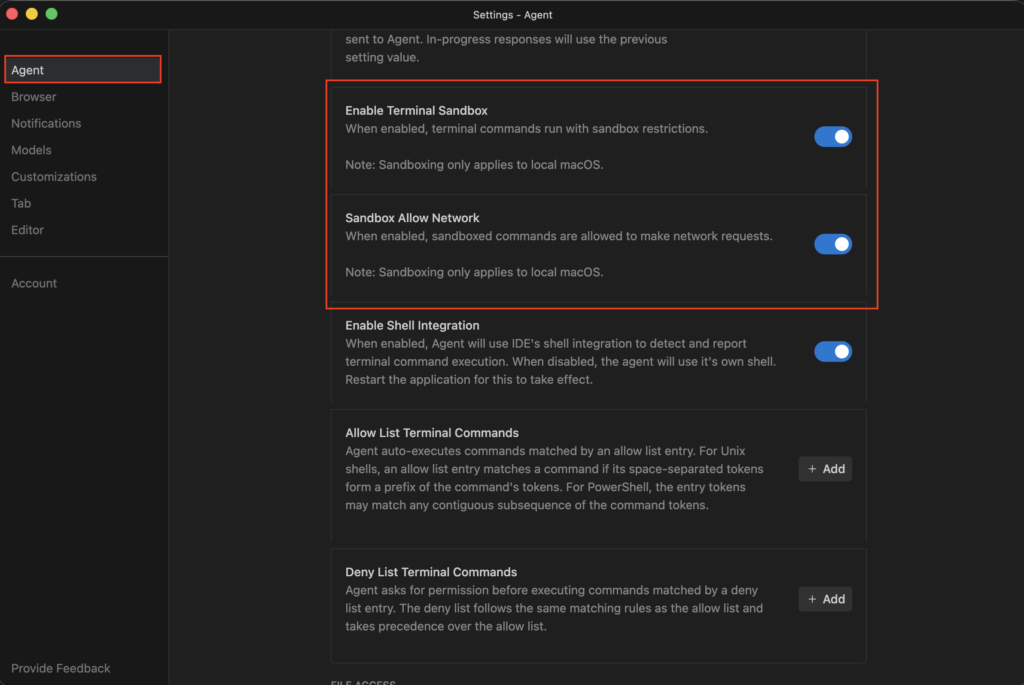Go to Notifications settings
This screenshot has height=685, width=1024.
tap(46, 124)
